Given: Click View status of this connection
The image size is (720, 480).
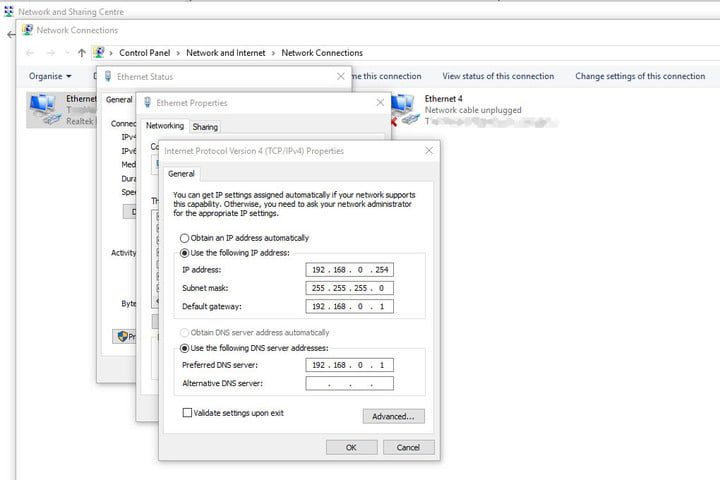Looking at the screenshot, I should [x=498, y=76].
